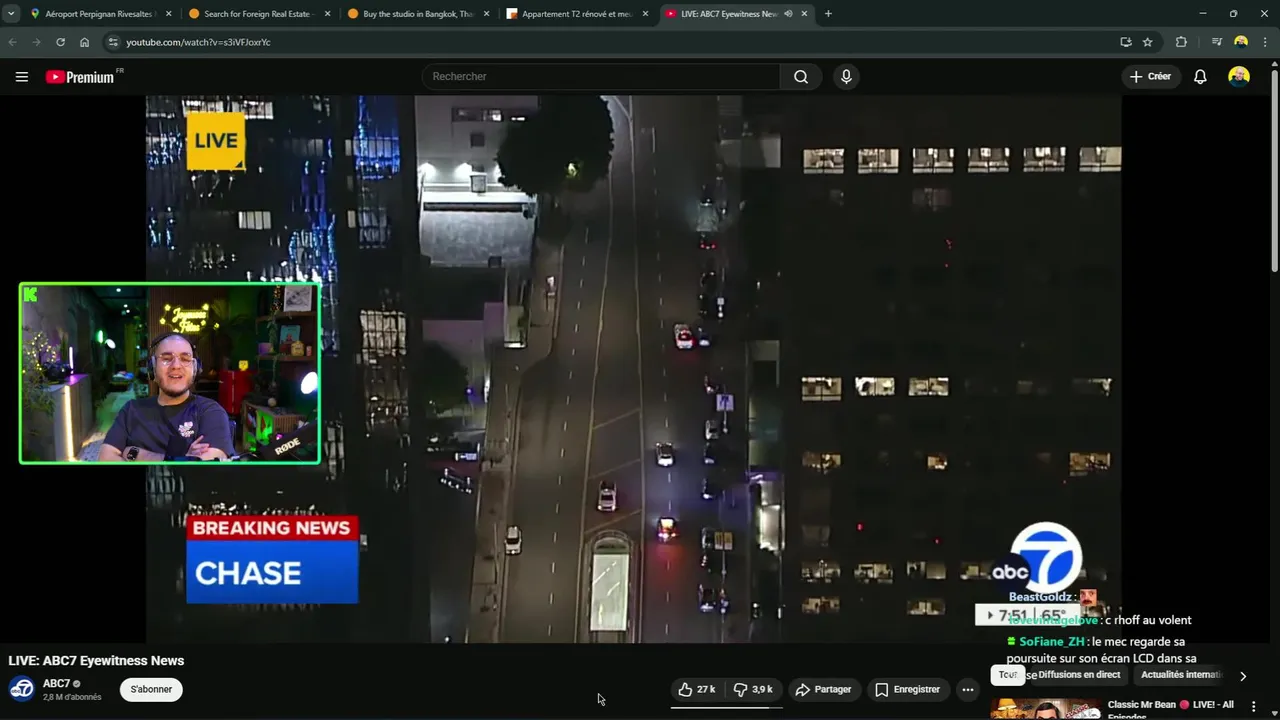1280x720 pixels.
Task: Open the YouTube account avatar menu
Action: click(1239, 76)
